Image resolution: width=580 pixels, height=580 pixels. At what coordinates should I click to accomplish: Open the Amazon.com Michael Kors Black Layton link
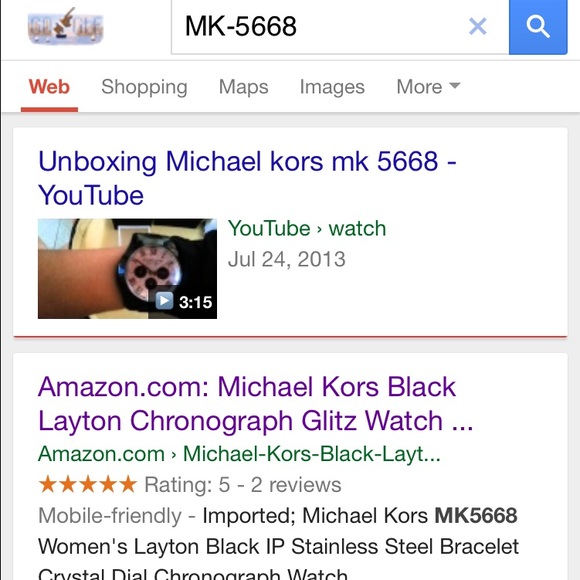(x=255, y=404)
